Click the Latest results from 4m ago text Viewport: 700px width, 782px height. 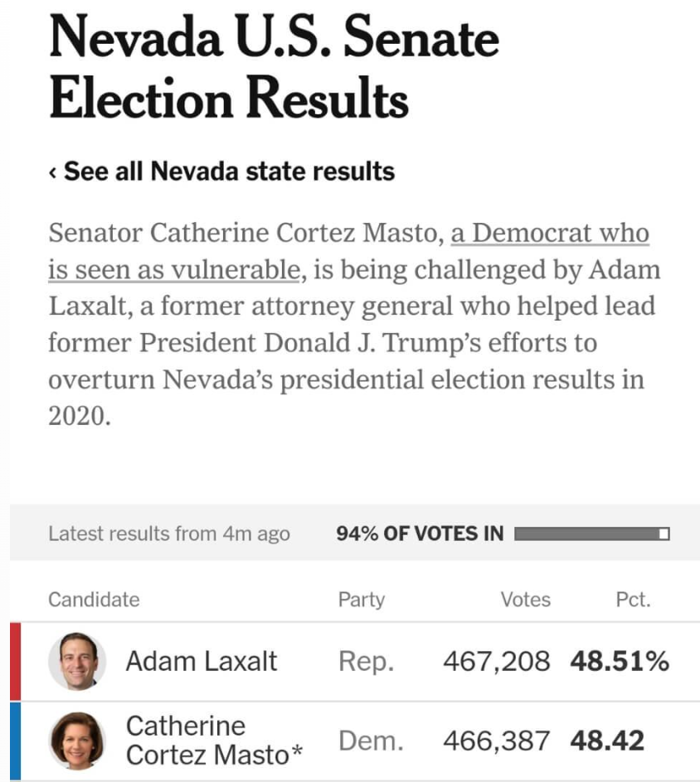tap(169, 533)
